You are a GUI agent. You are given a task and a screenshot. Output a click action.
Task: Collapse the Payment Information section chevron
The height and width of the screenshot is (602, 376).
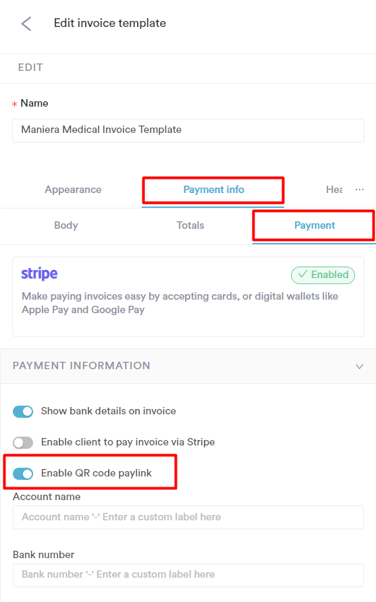click(x=359, y=366)
